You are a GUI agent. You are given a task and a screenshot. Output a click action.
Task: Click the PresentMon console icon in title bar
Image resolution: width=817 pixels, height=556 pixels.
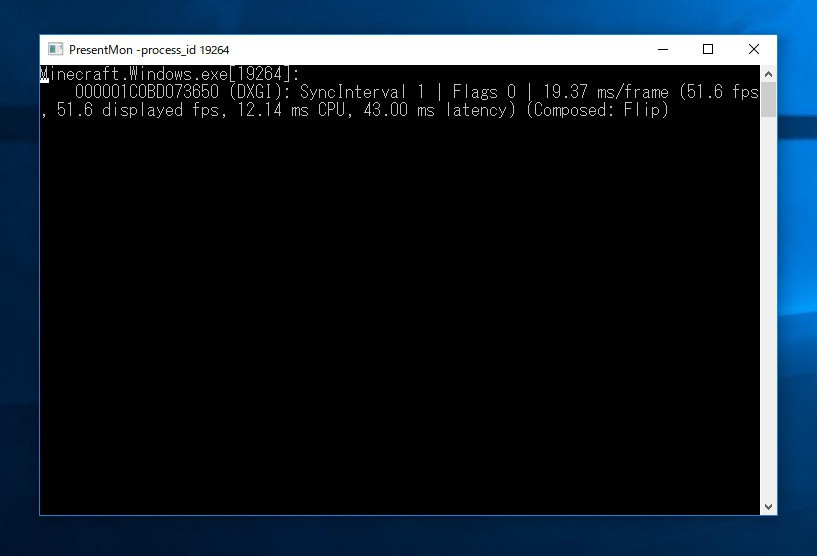click(x=55, y=50)
